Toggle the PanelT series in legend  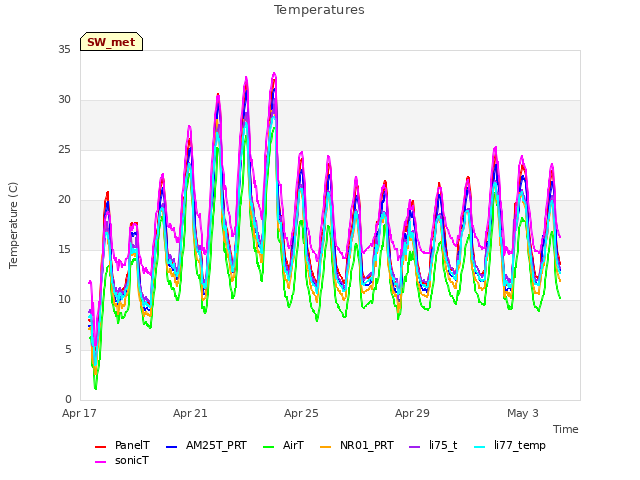[122, 445]
